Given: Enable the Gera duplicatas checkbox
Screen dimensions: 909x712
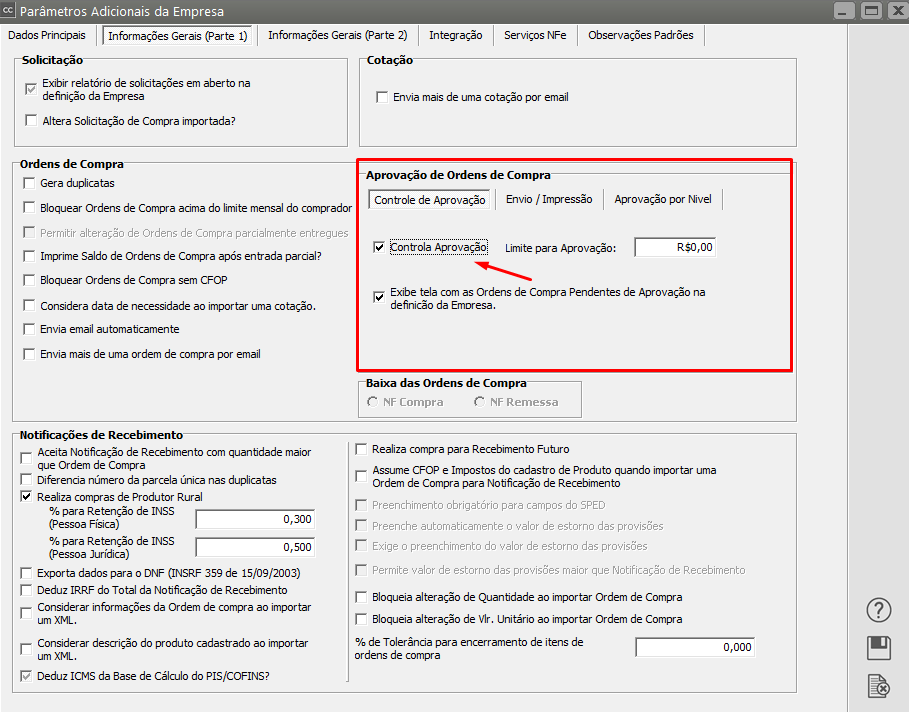Looking at the screenshot, I should pos(28,184).
